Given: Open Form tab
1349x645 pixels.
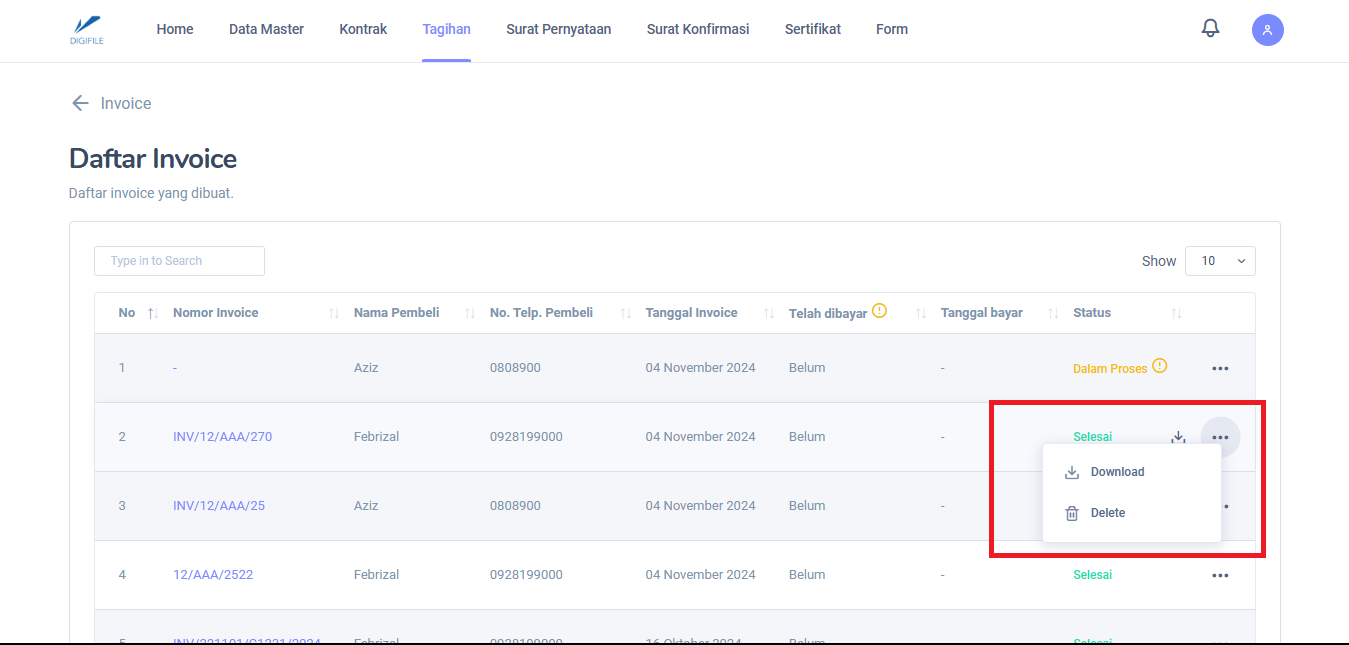Looking at the screenshot, I should (x=892, y=29).
